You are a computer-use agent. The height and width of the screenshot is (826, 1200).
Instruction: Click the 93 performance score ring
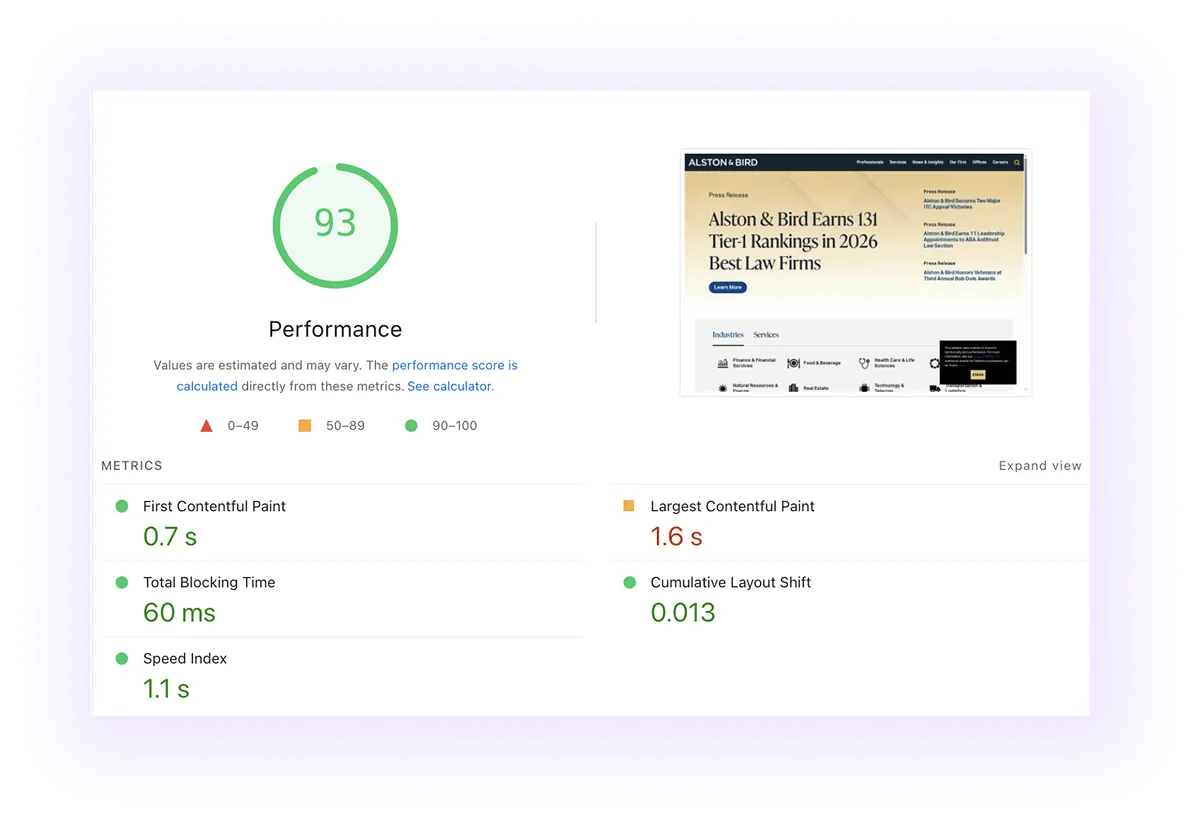coord(335,224)
